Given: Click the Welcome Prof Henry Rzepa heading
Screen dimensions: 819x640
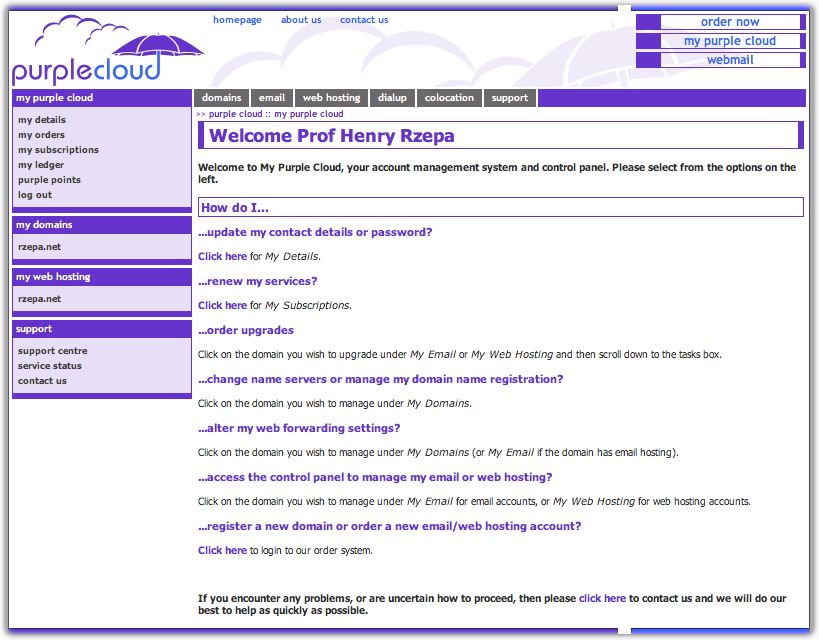Looking at the screenshot, I should (x=332, y=136).
